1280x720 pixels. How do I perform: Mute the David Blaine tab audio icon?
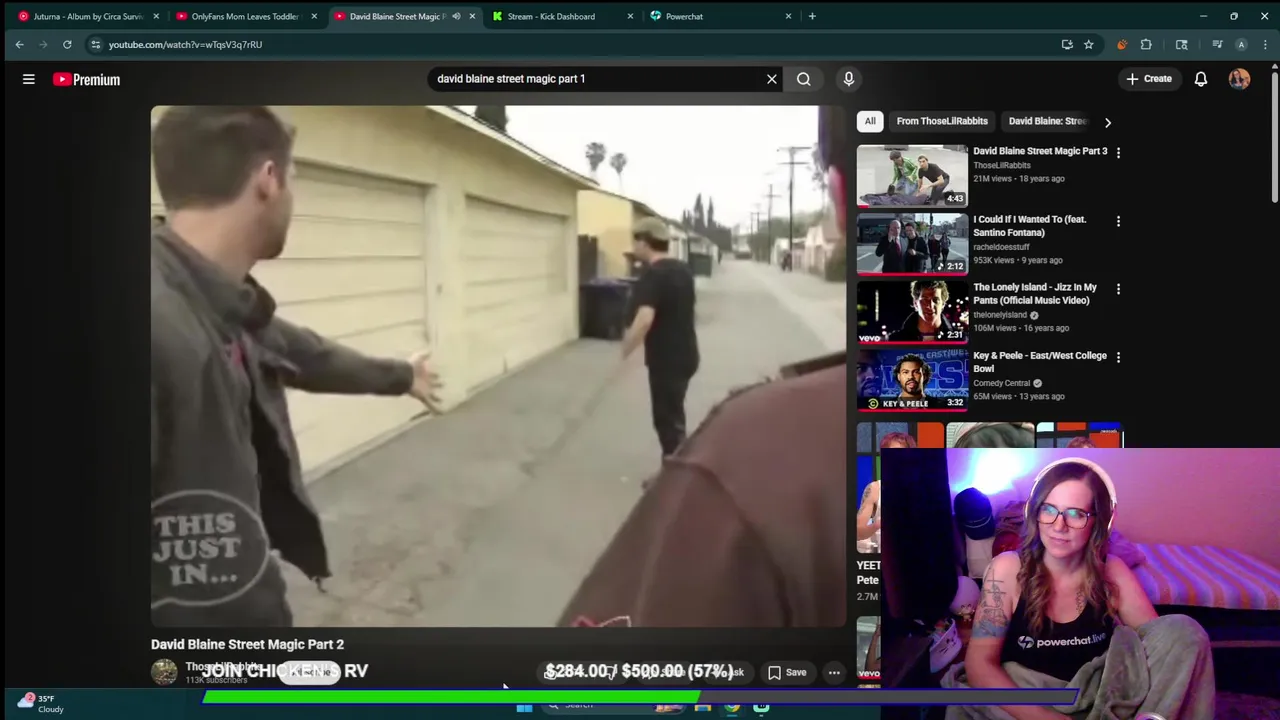tap(456, 16)
